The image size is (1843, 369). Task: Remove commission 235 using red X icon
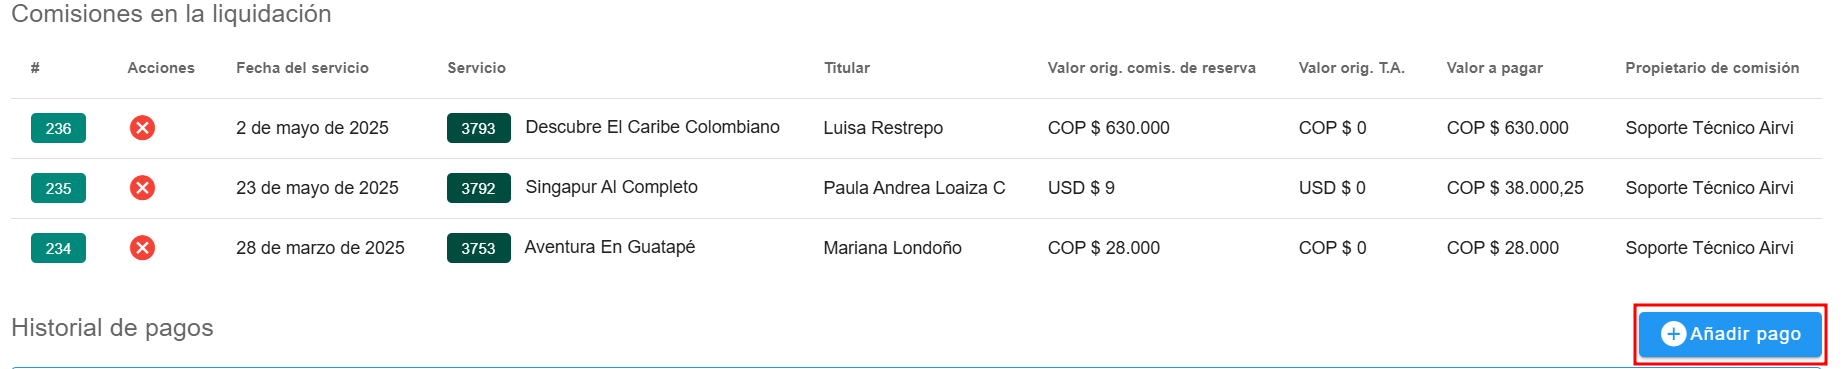142,188
